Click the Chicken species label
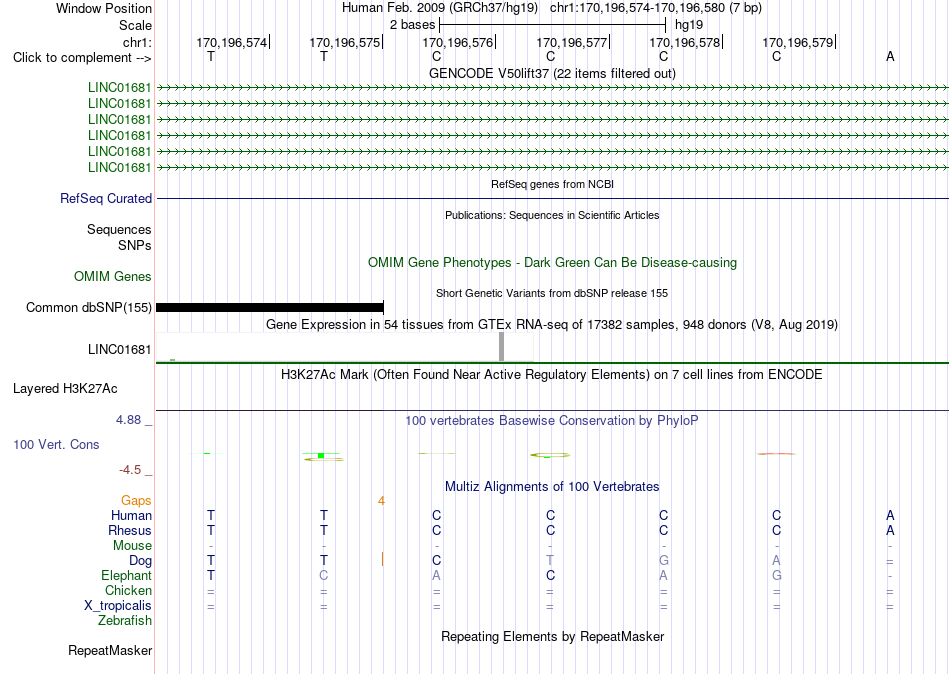The image size is (950, 674). [128, 590]
